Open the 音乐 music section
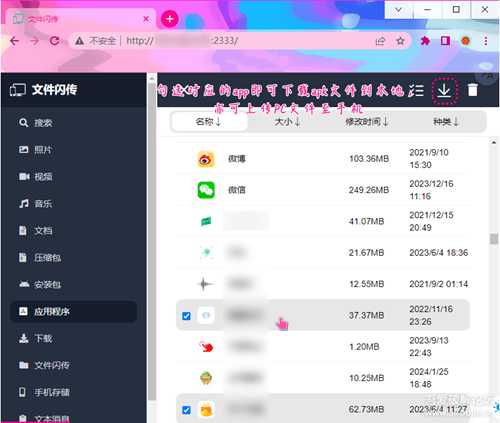The width and height of the screenshot is (500, 423). tap(74, 204)
